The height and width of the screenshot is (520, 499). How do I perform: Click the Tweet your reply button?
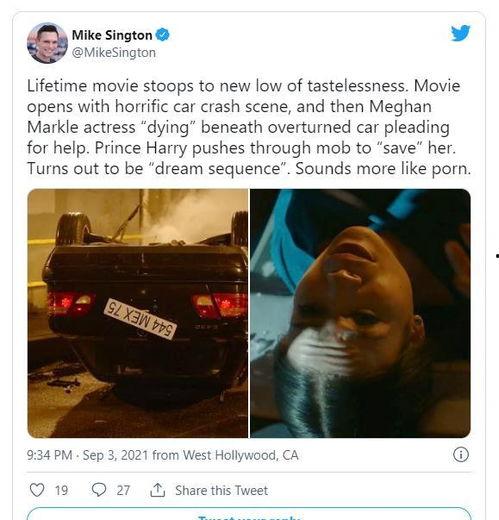click(x=249, y=514)
